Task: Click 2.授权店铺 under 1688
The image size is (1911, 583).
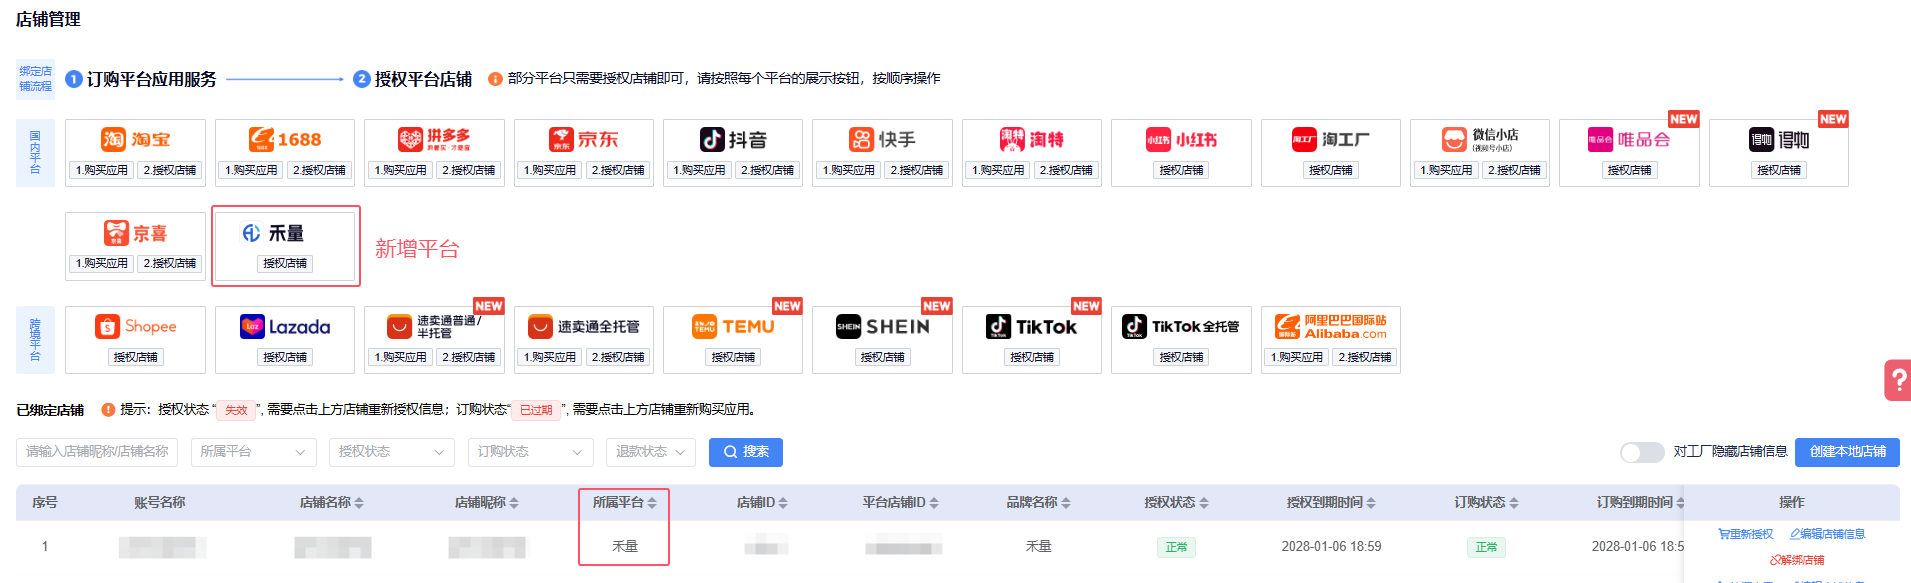Action: click(x=319, y=170)
